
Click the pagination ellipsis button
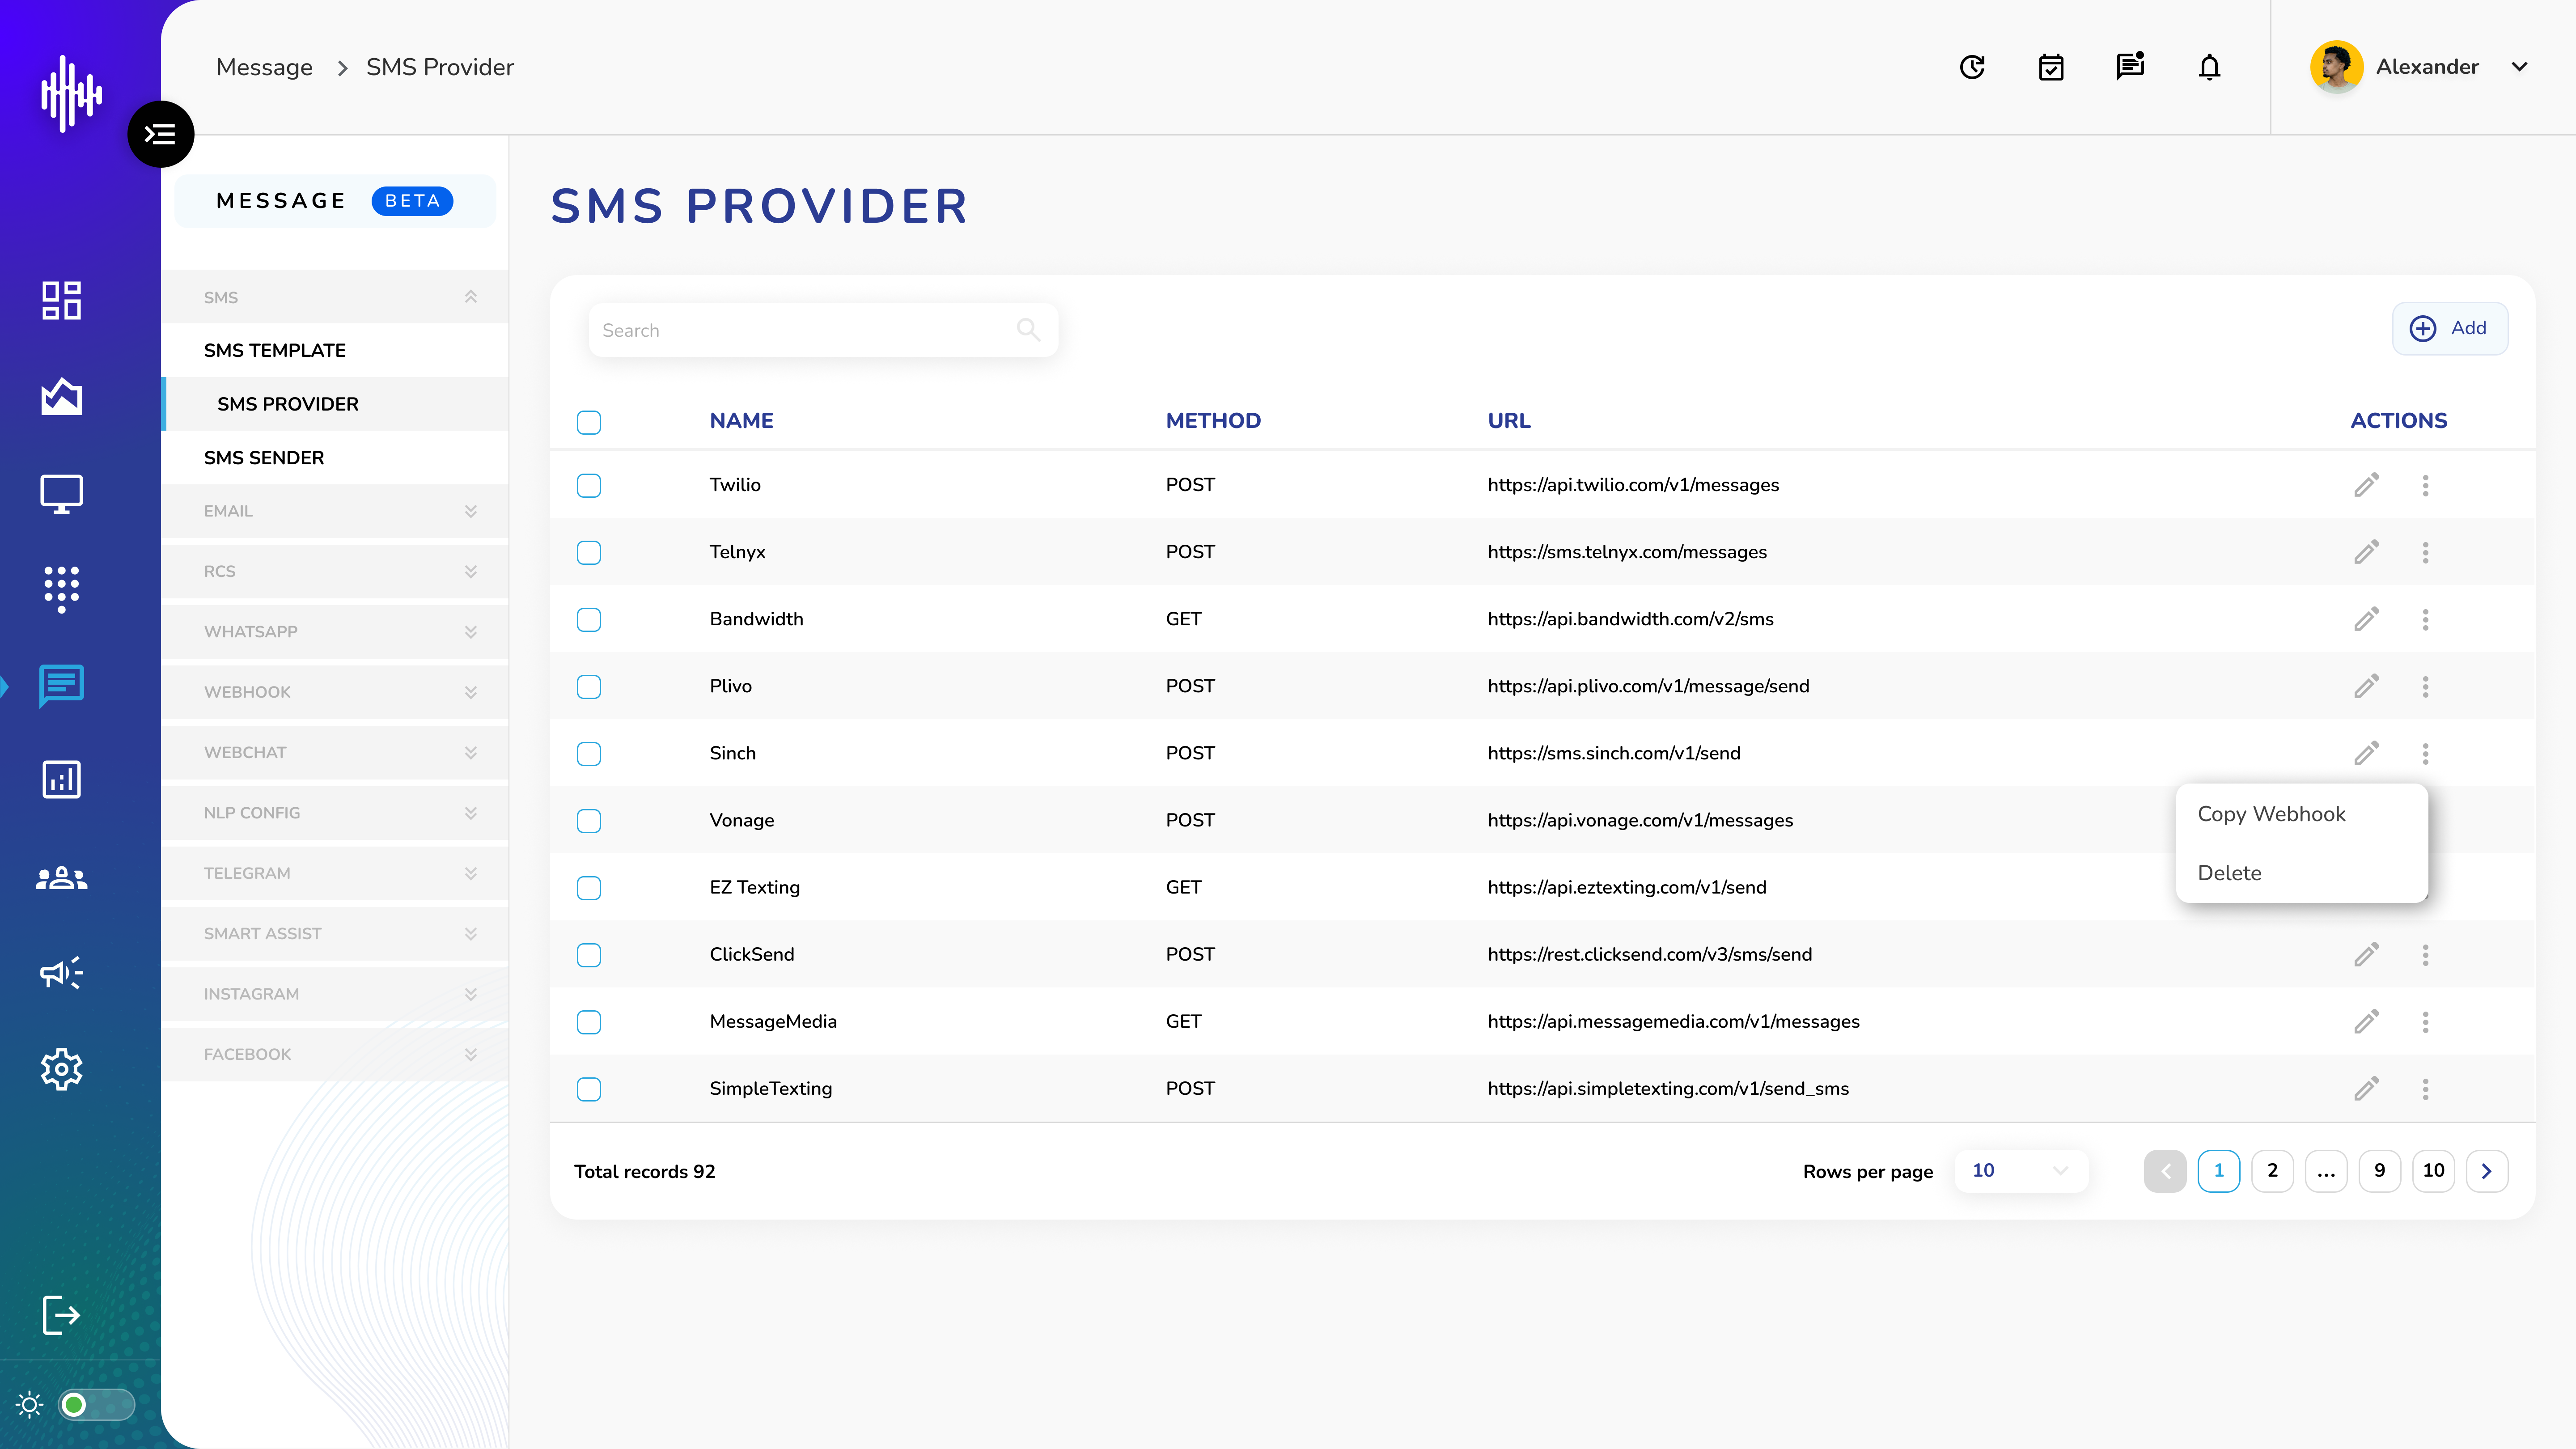coord(2326,1170)
